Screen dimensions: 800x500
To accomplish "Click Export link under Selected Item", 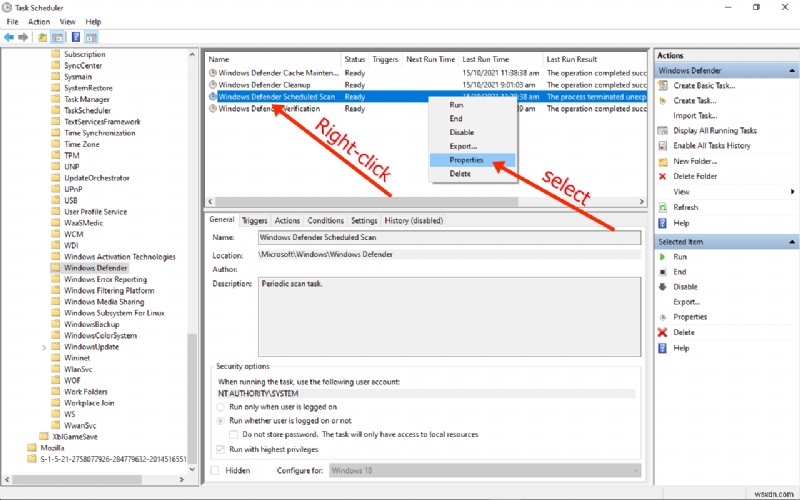I will (x=686, y=302).
